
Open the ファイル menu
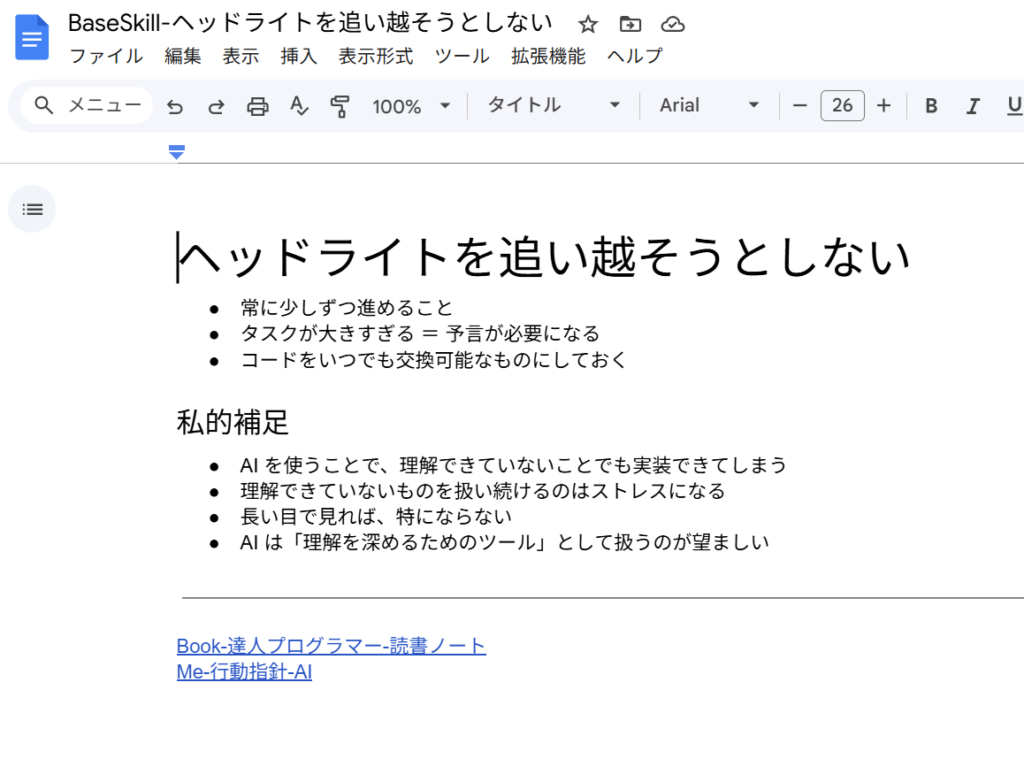click(105, 57)
